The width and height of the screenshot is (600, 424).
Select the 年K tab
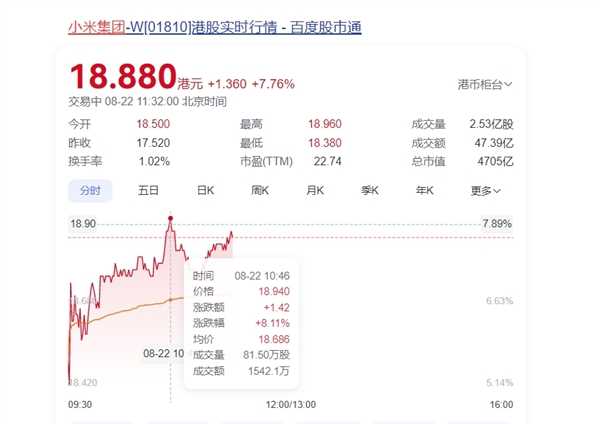425,190
